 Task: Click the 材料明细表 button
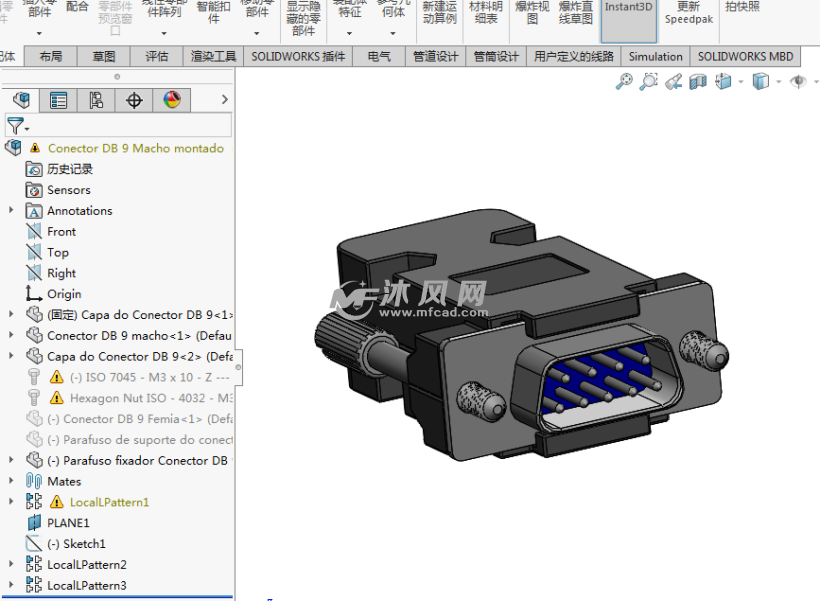pos(486,12)
